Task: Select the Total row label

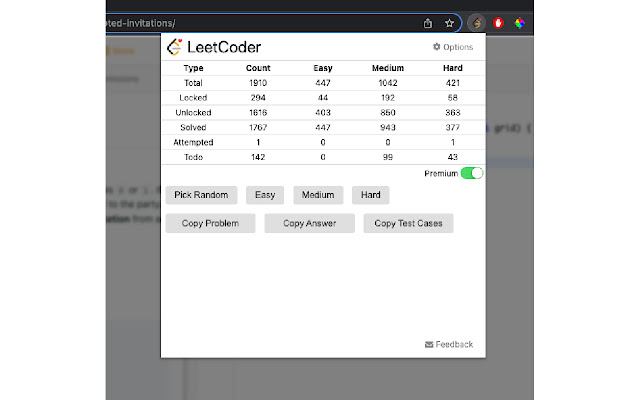Action: (193, 83)
